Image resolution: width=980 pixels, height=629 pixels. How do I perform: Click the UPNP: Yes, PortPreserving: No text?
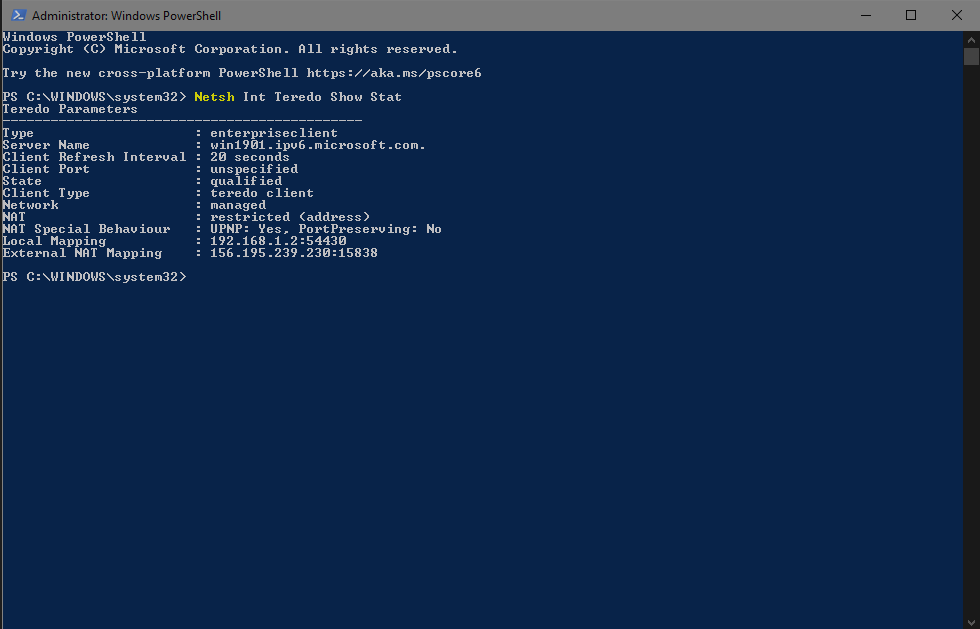click(x=326, y=229)
